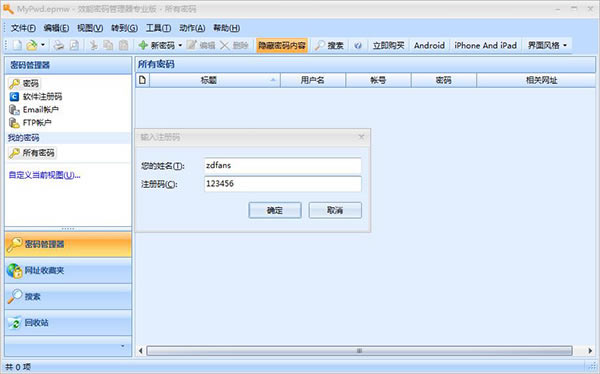Open the 动作(A) menu
This screenshot has width=600, height=374.
(192, 28)
